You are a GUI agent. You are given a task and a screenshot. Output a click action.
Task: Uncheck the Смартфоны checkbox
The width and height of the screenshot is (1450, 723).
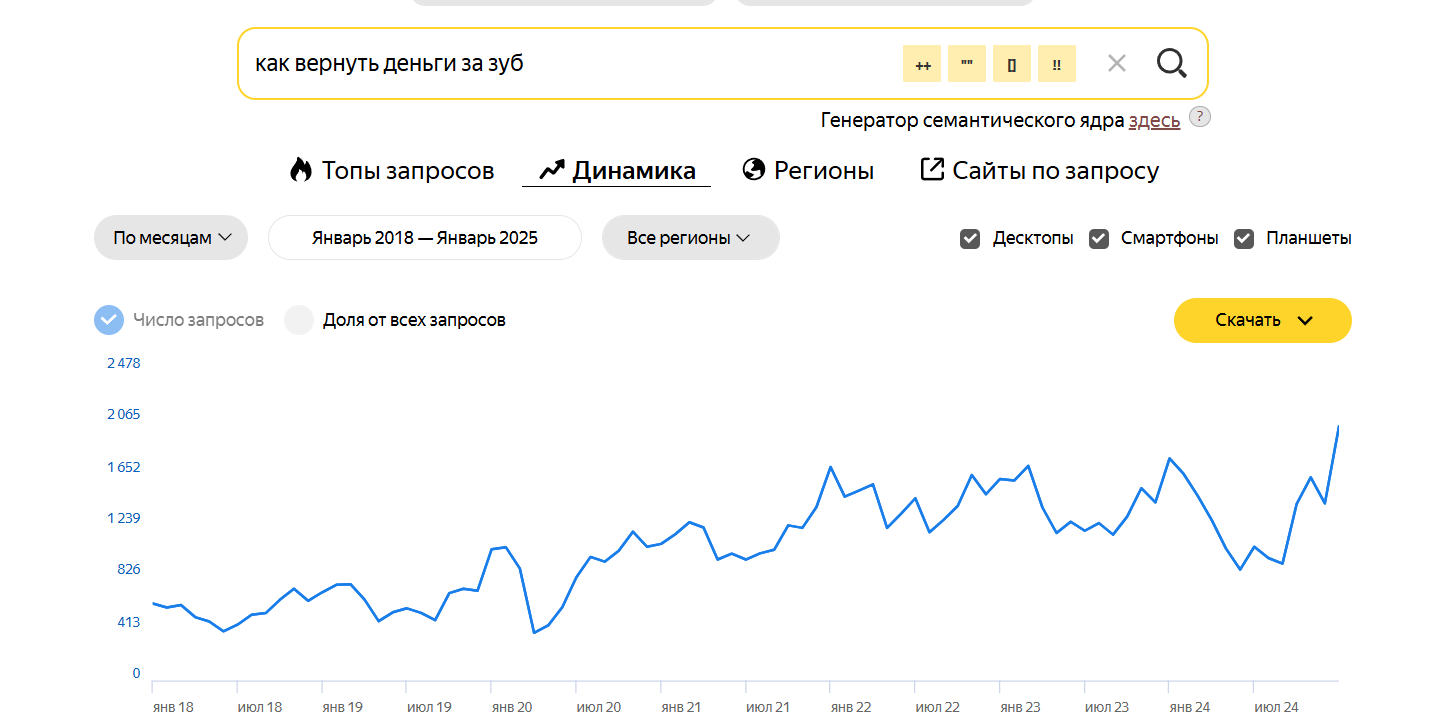(1099, 239)
